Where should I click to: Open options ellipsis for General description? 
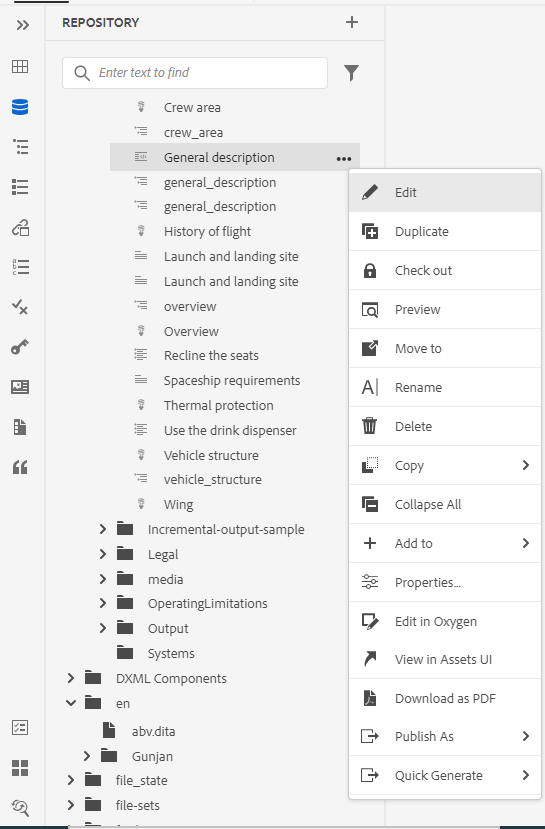[x=344, y=159]
